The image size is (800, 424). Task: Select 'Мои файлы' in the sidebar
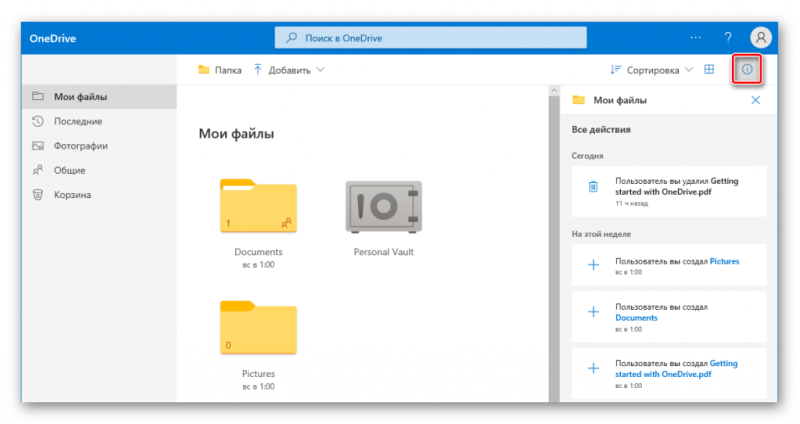click(99, 96)
